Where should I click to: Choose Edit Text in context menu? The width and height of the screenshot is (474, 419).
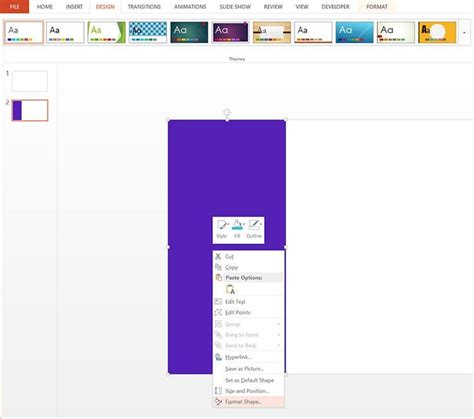point(249,302)
